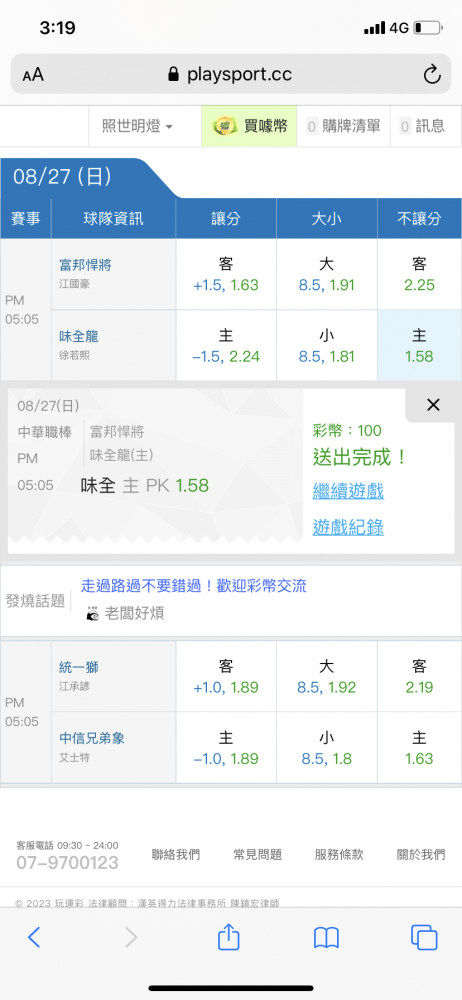The width and height of the screenshot is (462, 1000).
Task: Open Safari bookmarks book icon
Action: tap(326, 938)
